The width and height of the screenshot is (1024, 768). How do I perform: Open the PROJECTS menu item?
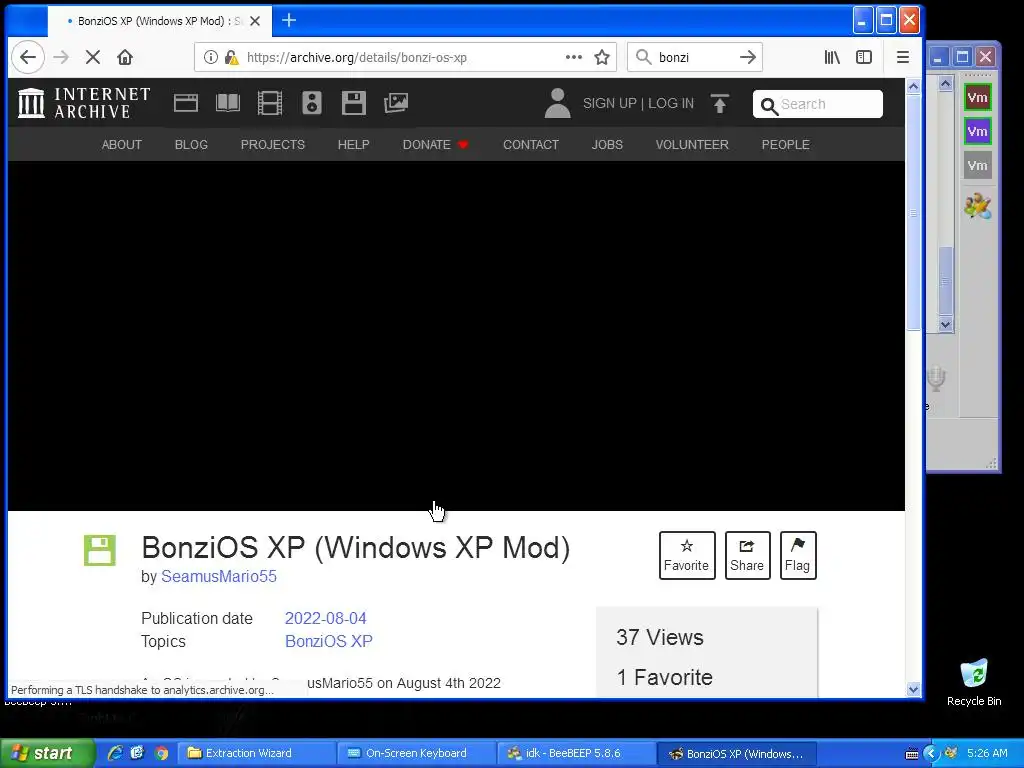tap(272, 144)
